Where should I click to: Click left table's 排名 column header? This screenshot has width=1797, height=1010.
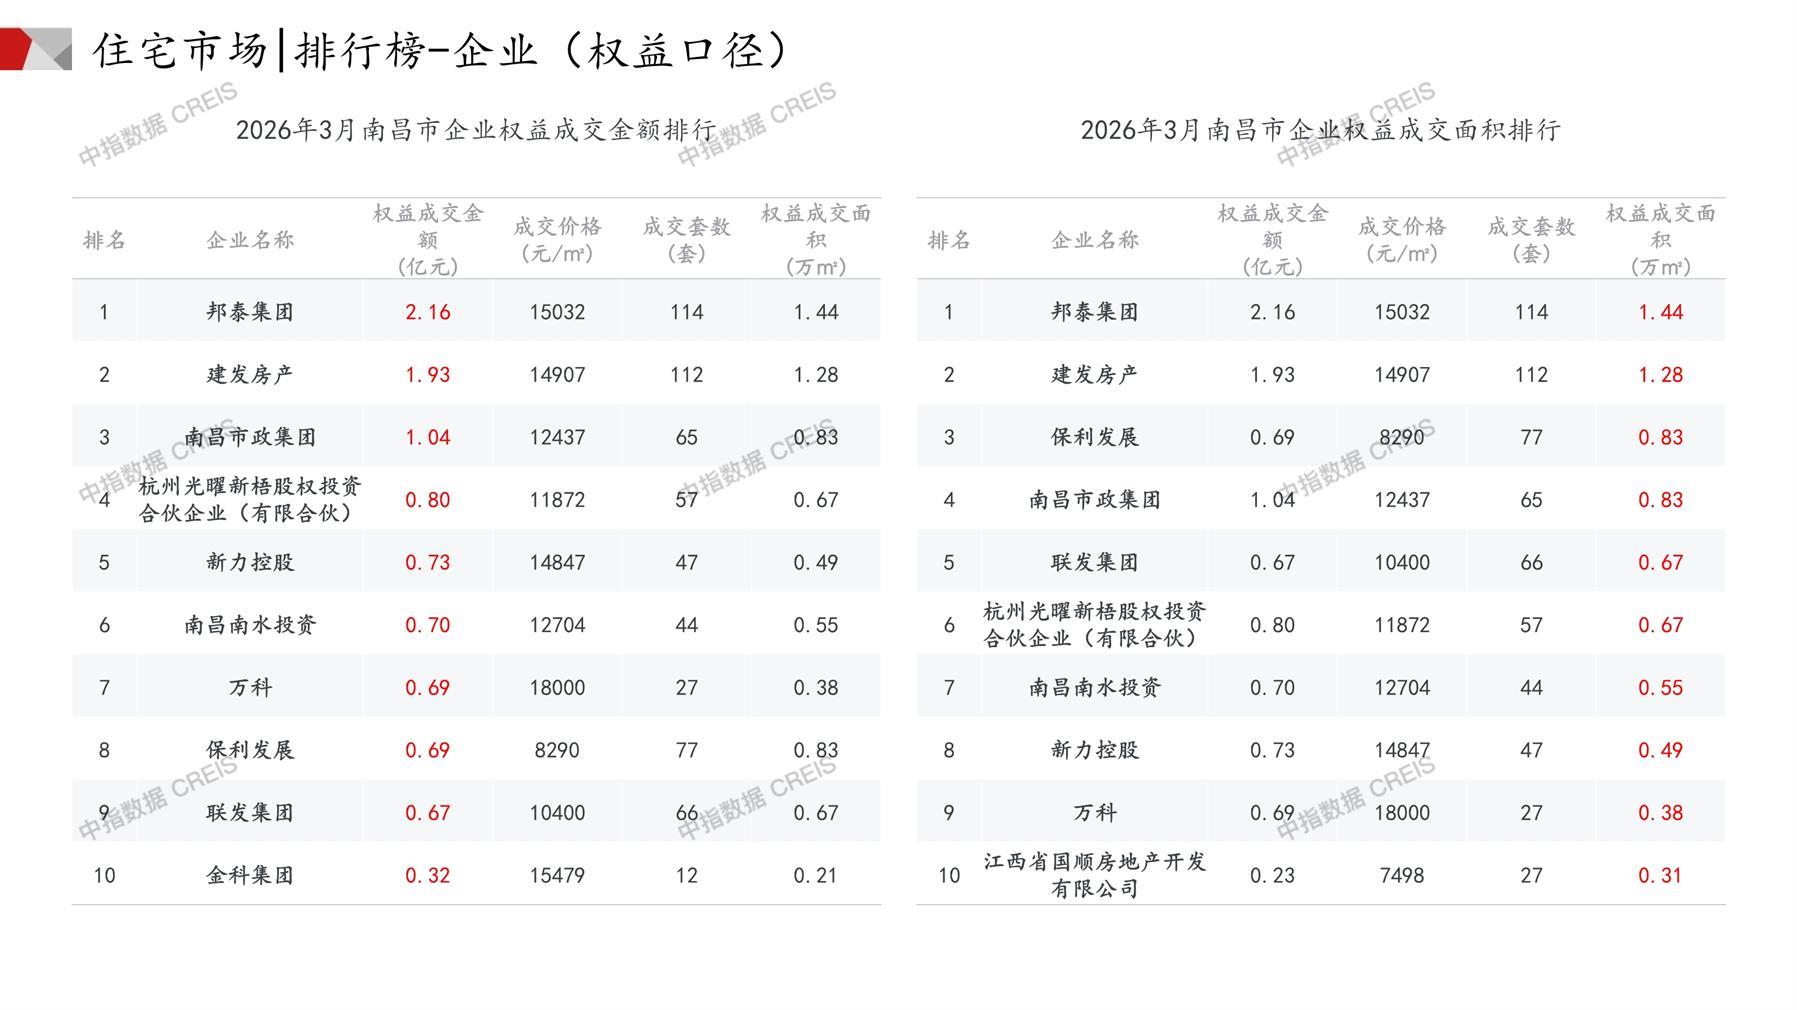[104, 240]
